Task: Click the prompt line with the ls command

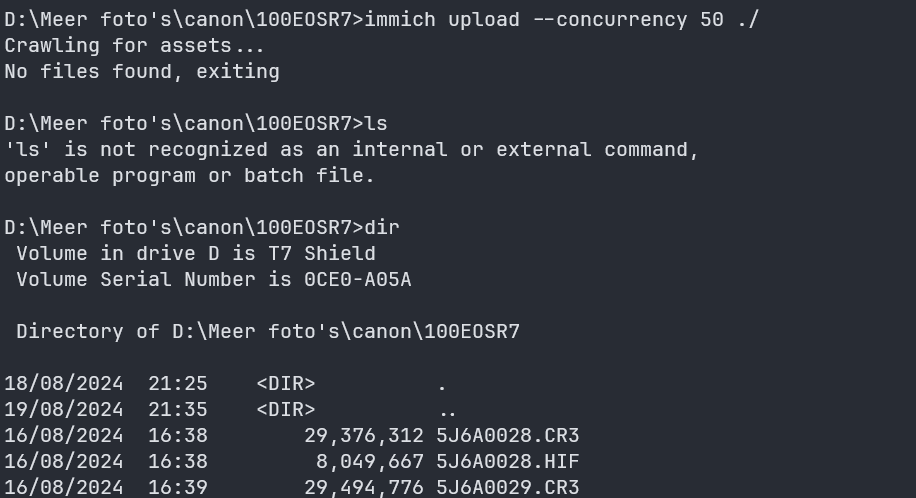Action: click(196, 123)
